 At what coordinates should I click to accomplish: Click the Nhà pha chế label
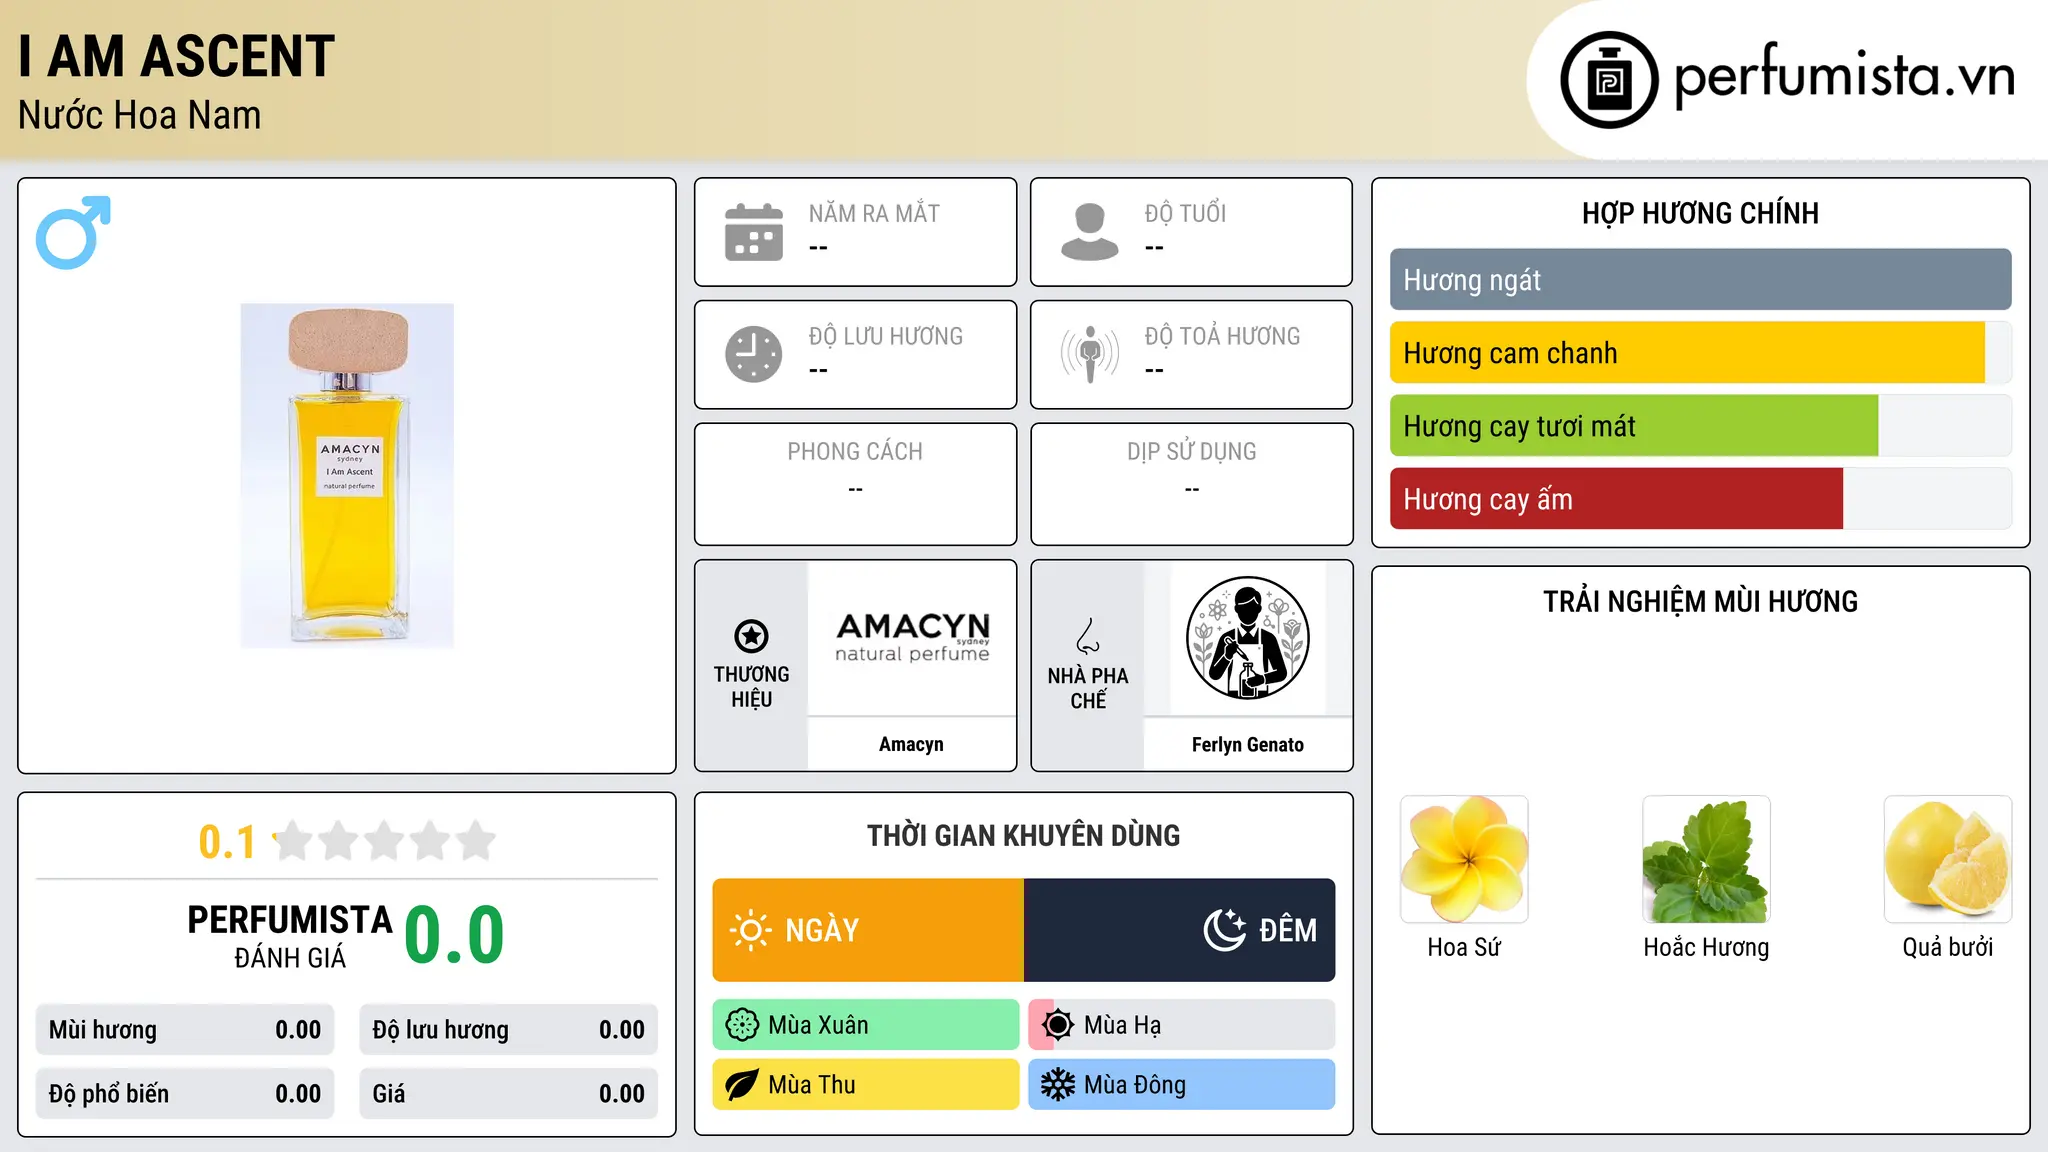(1088, 688)
